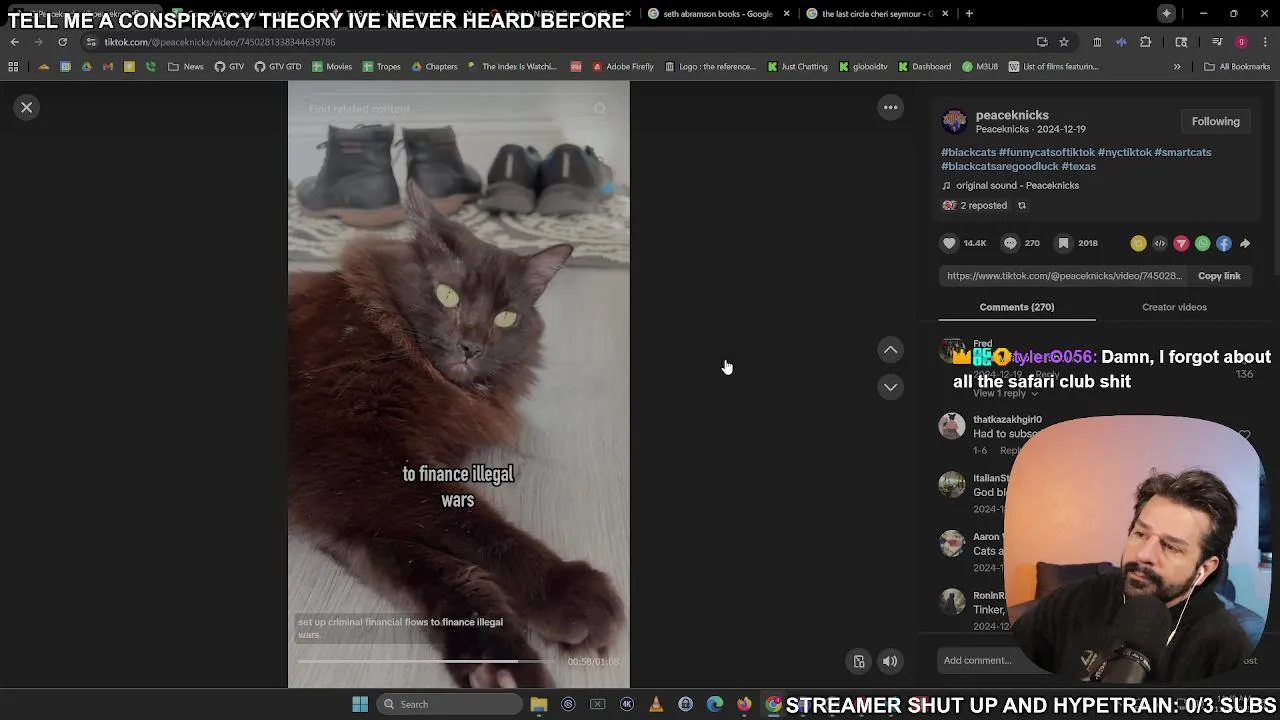
Task: Click the repost arrows icon
Action: click(1021, 205)
